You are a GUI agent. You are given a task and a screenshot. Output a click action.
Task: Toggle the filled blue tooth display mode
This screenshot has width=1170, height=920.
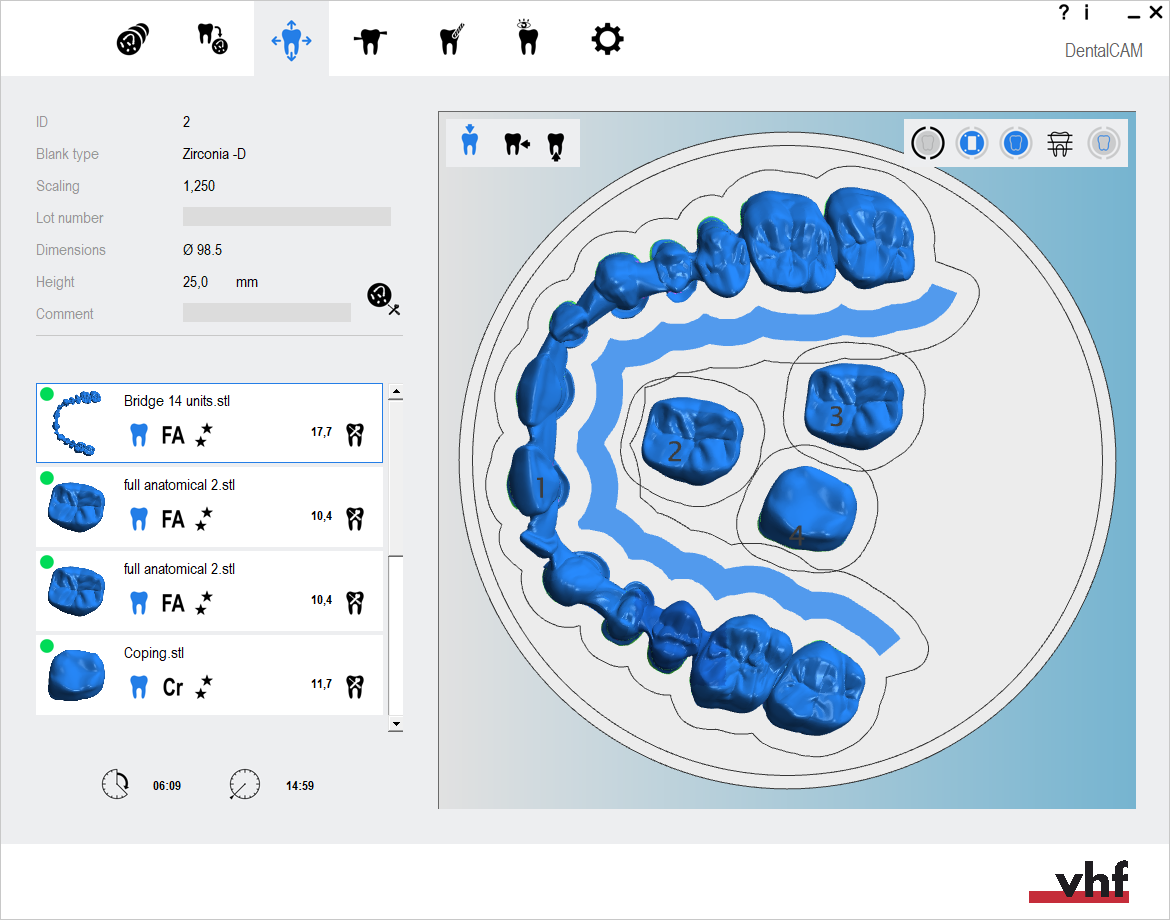pos(1016,143)
